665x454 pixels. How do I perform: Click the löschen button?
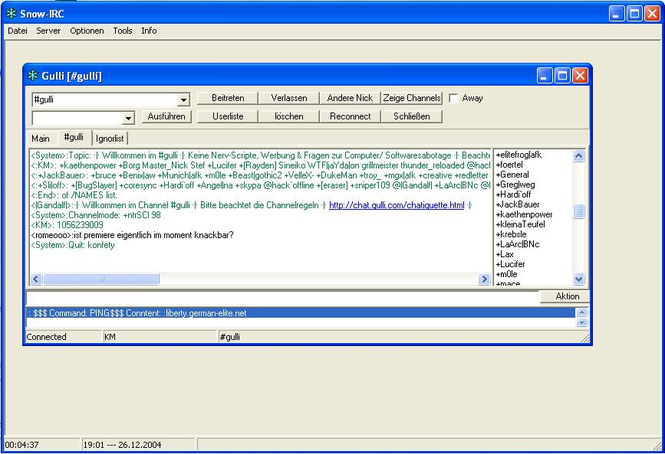pos(289,116)
